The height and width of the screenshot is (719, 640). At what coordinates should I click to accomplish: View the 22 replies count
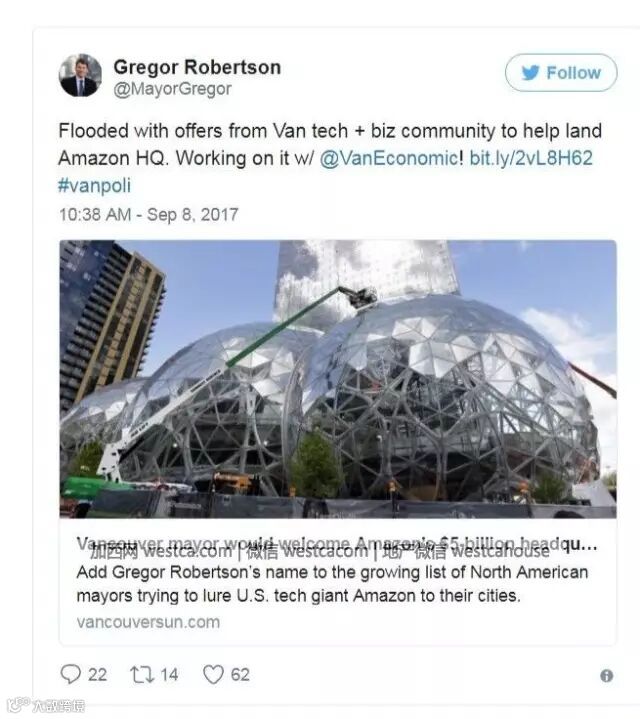click(x=97, y=675)
